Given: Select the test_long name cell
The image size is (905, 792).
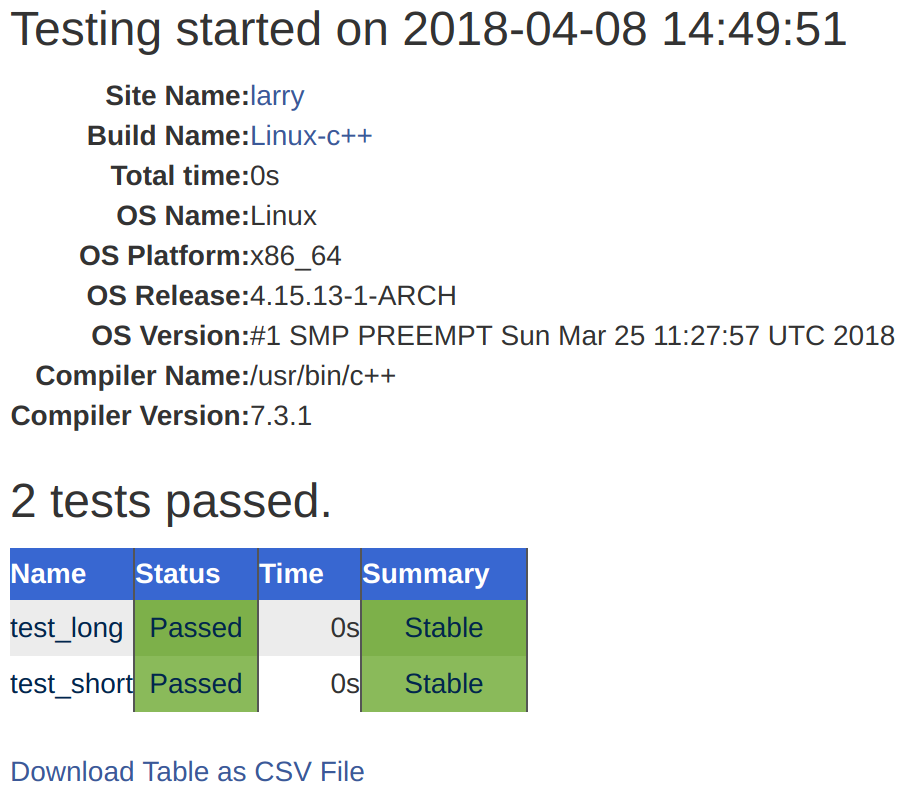Looking at the screenshot, I should [67, 628].
